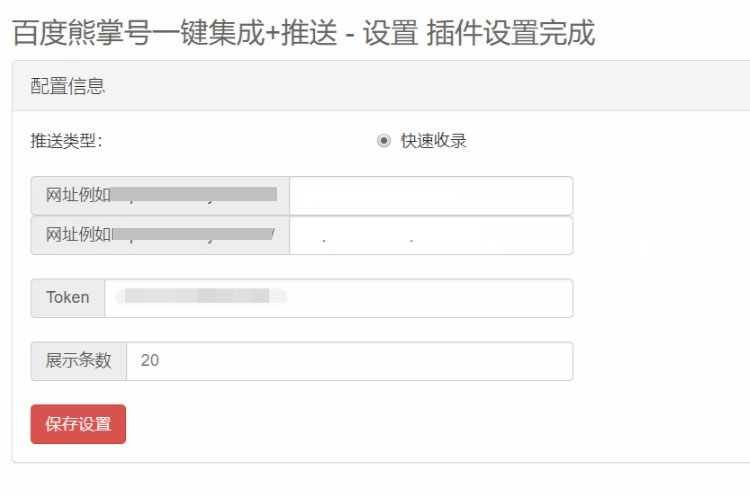This screenshot has height=495, width=750.
Task: Click the blurred example URL in first row
Action: (194, 194)
